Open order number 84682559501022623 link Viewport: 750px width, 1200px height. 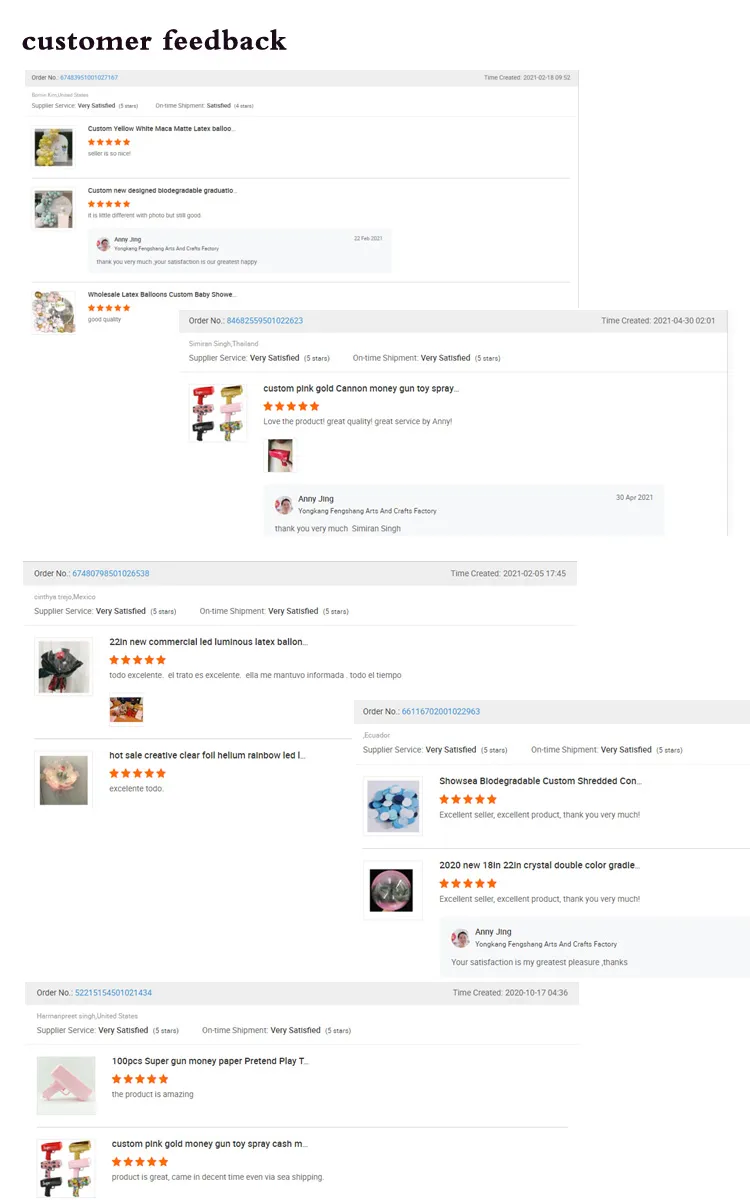click(x=265, y=321)
